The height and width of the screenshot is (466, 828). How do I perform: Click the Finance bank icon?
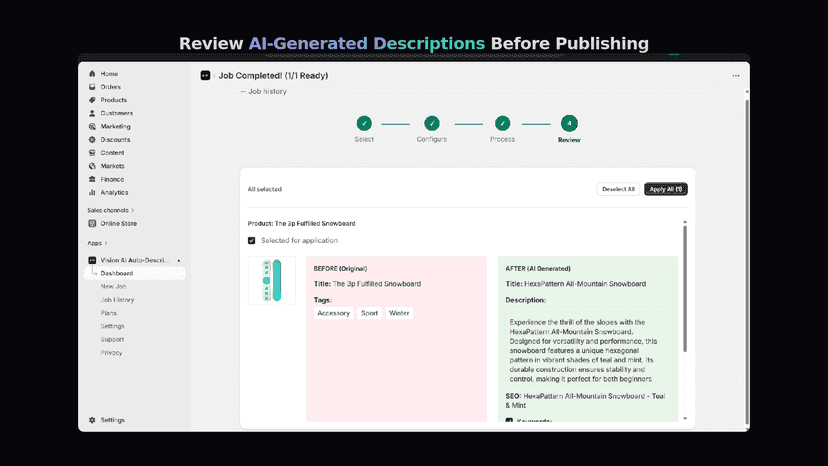[92, 180]
